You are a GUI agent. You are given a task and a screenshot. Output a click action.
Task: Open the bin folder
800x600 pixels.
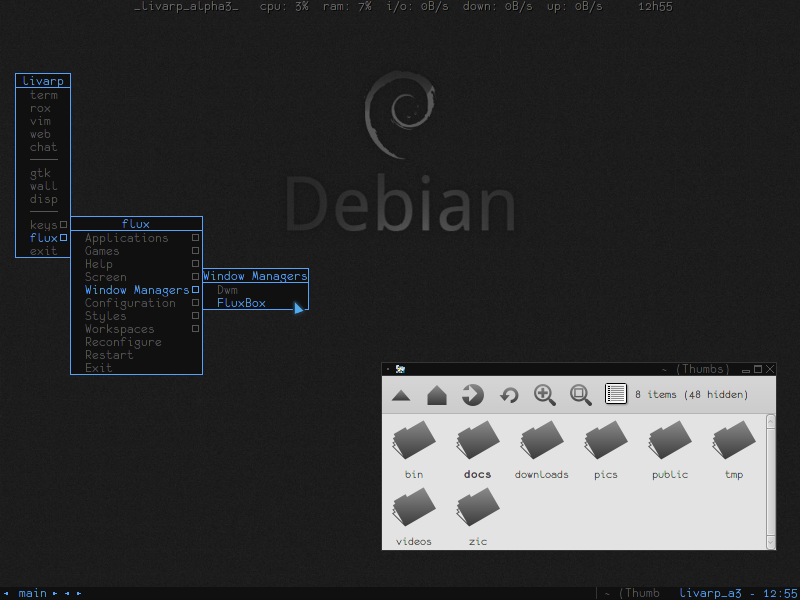coord(414,451)
